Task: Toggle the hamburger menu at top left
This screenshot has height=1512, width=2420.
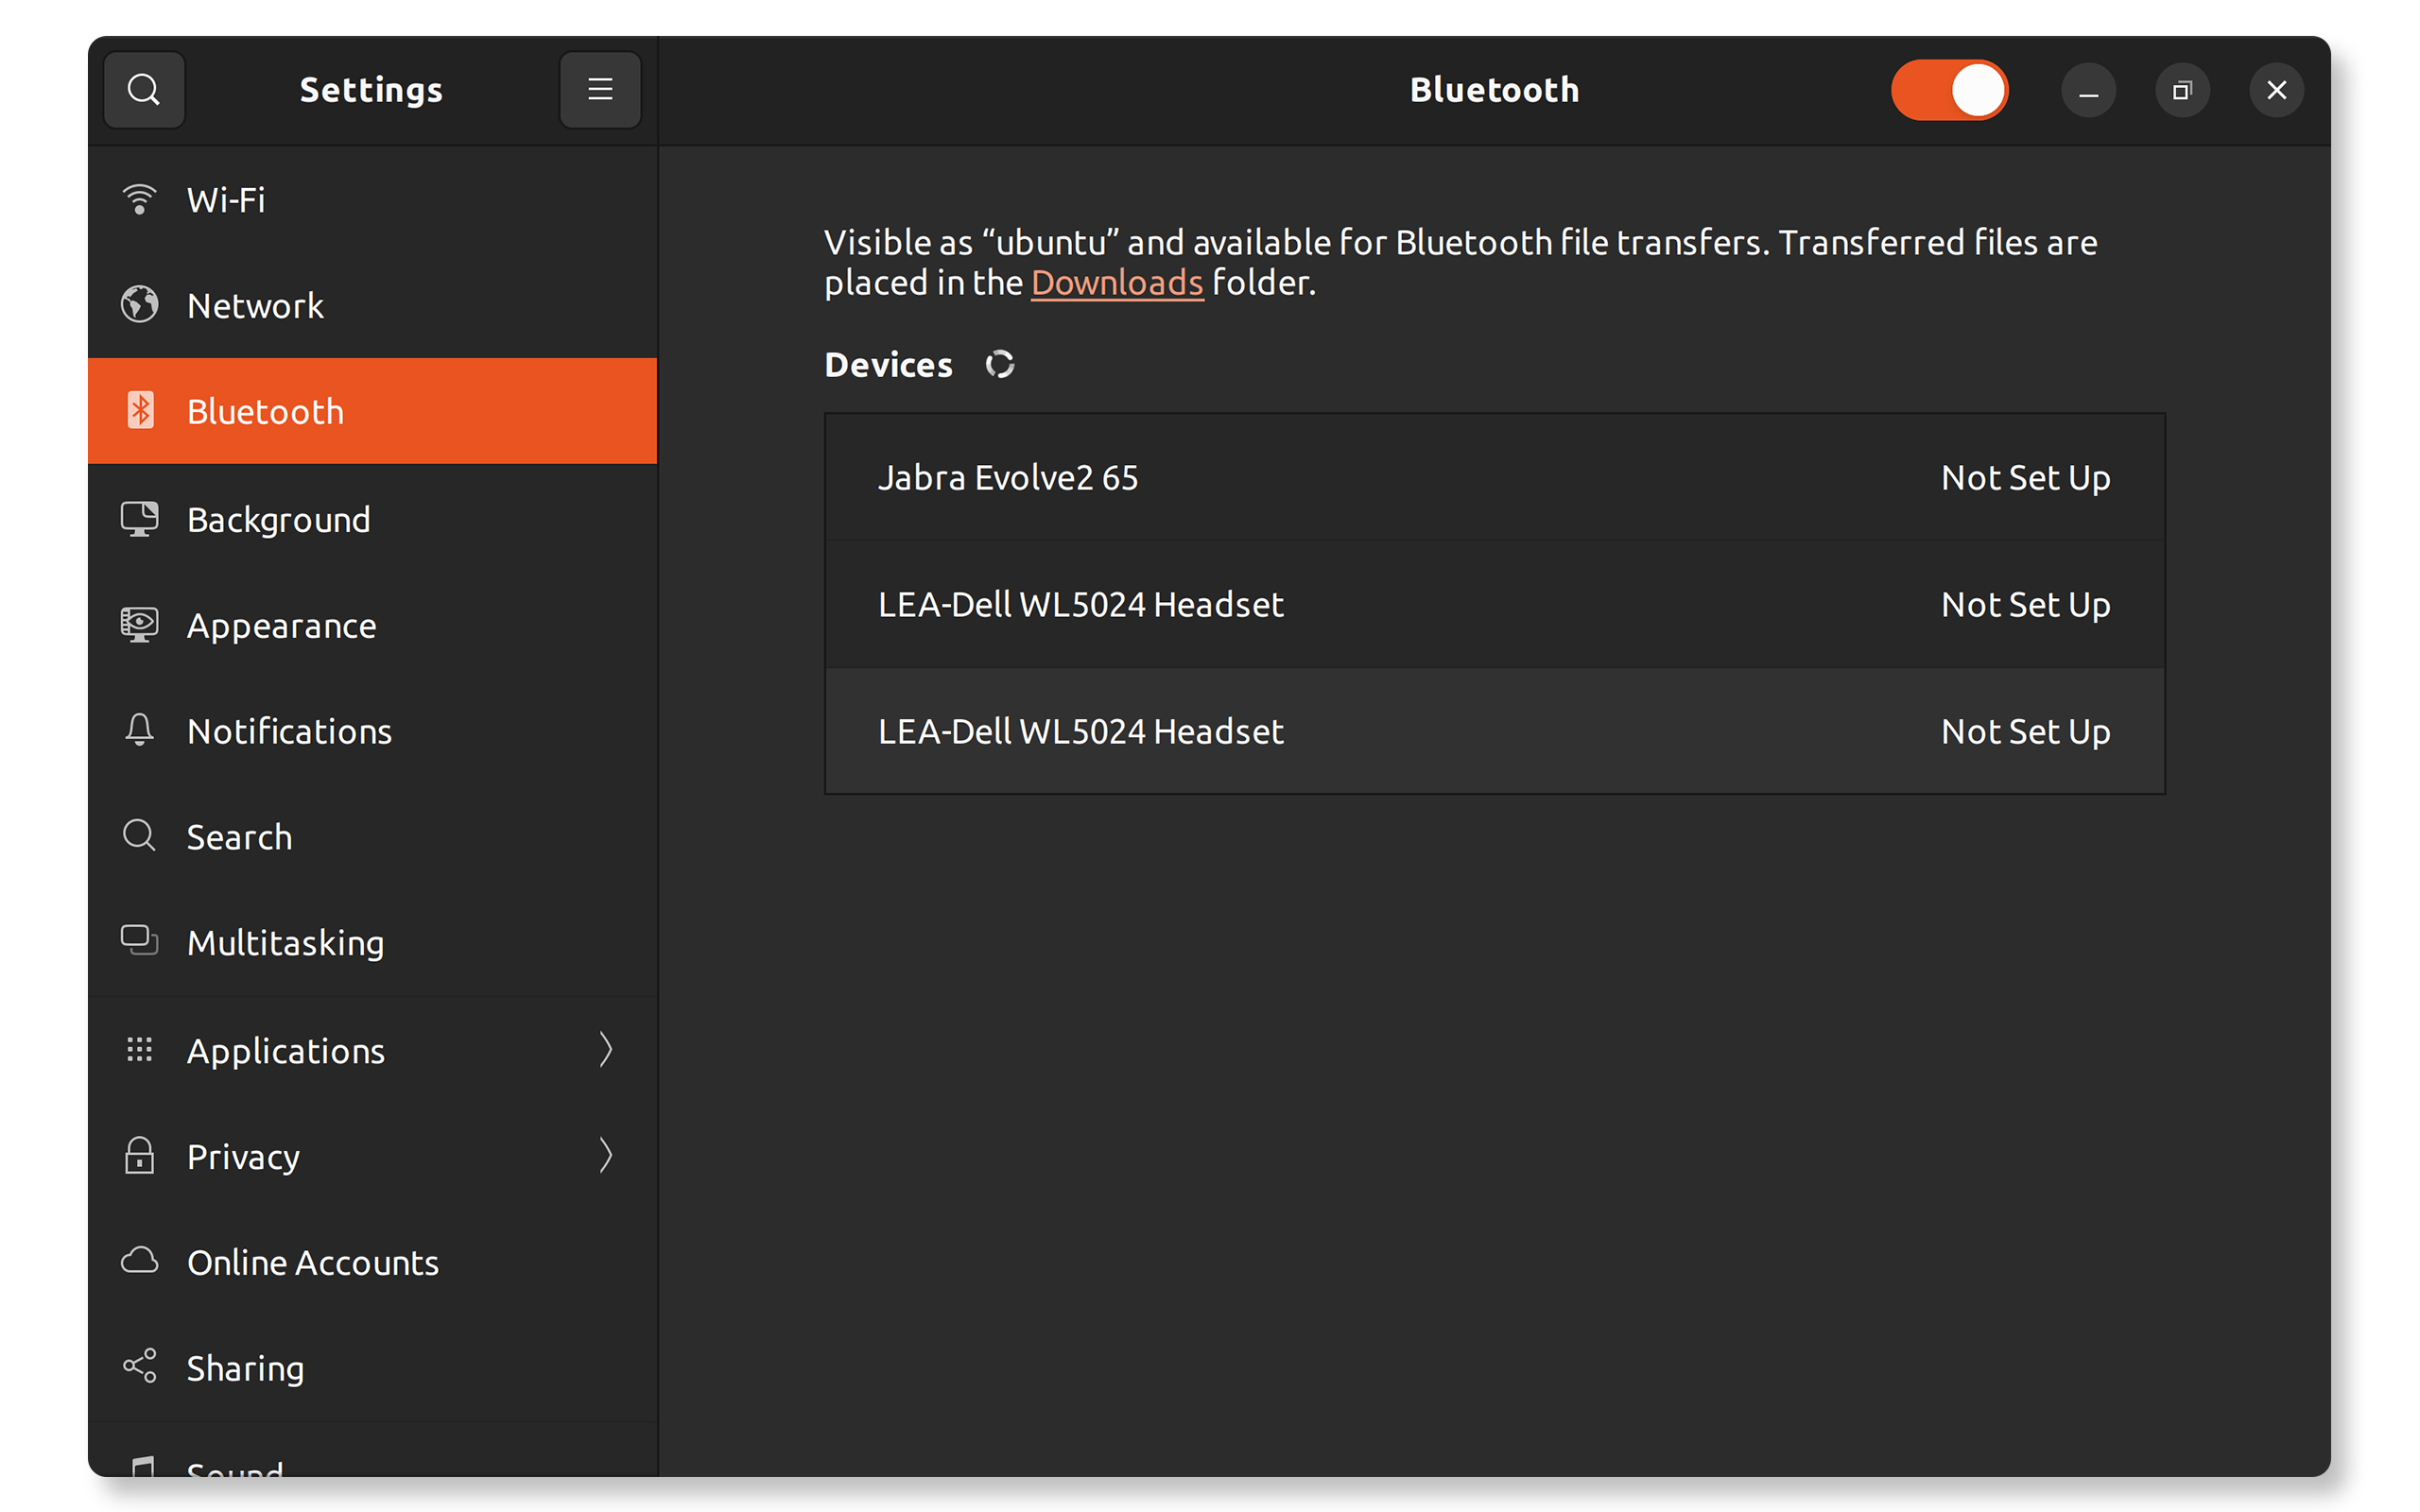Action: click(599, 89)
